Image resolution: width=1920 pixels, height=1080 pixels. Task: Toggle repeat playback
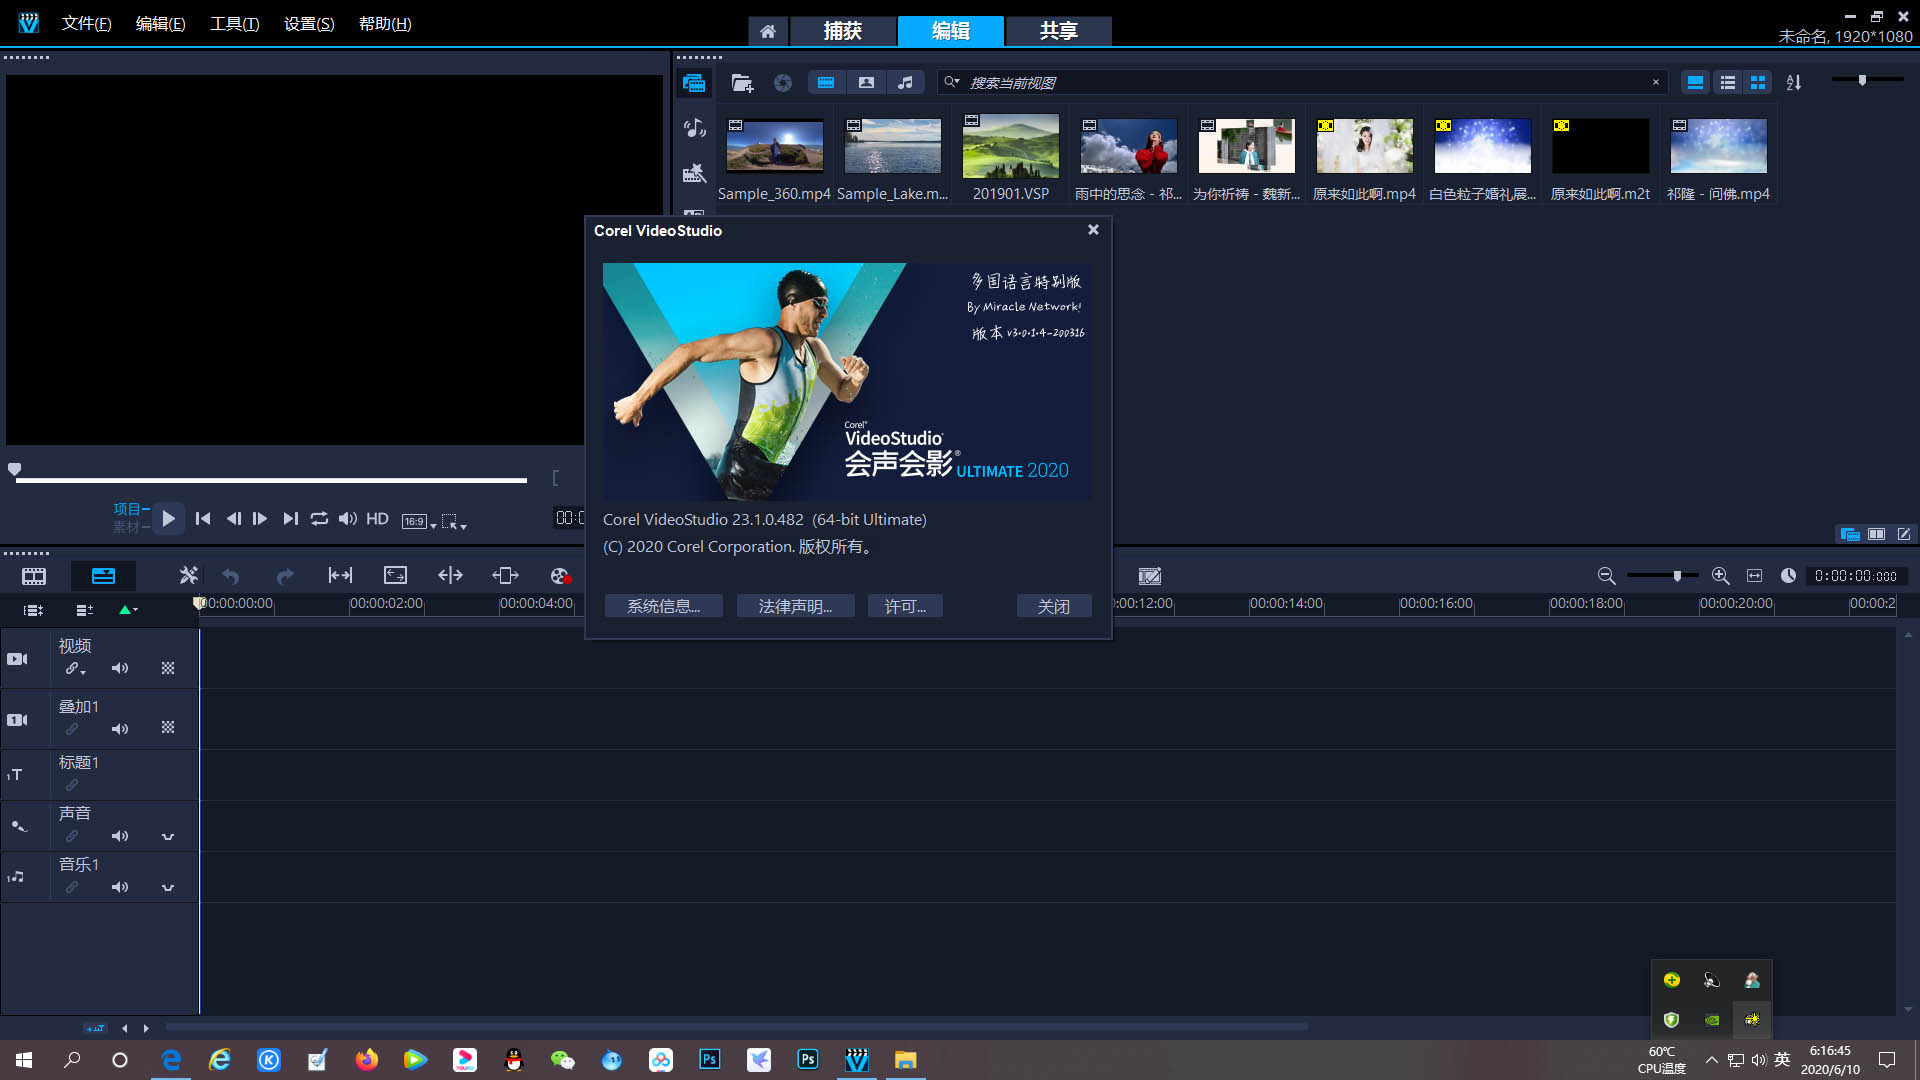click(x=319, y=518)
